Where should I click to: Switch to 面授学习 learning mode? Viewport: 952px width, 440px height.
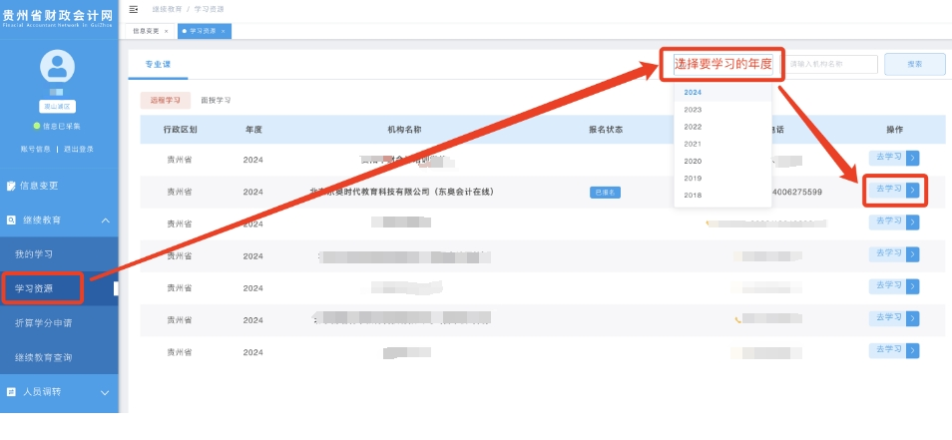(215, 101)
